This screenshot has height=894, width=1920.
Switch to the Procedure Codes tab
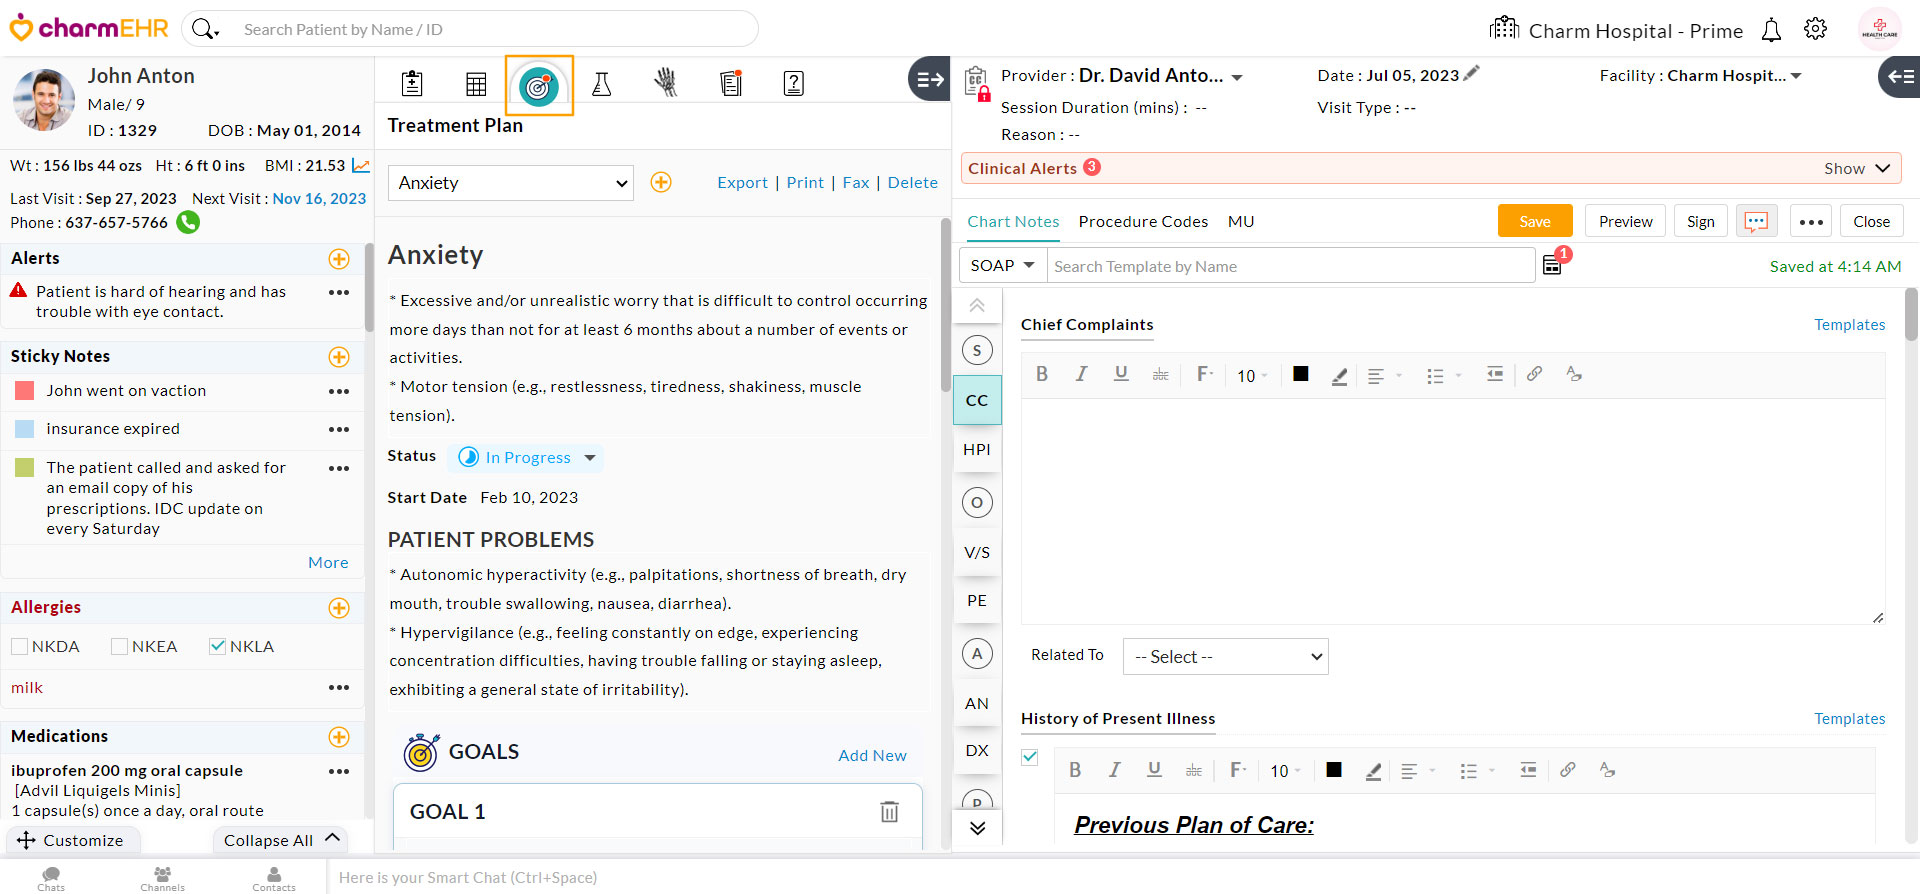pyautogui.click(x=1143, y=222)
